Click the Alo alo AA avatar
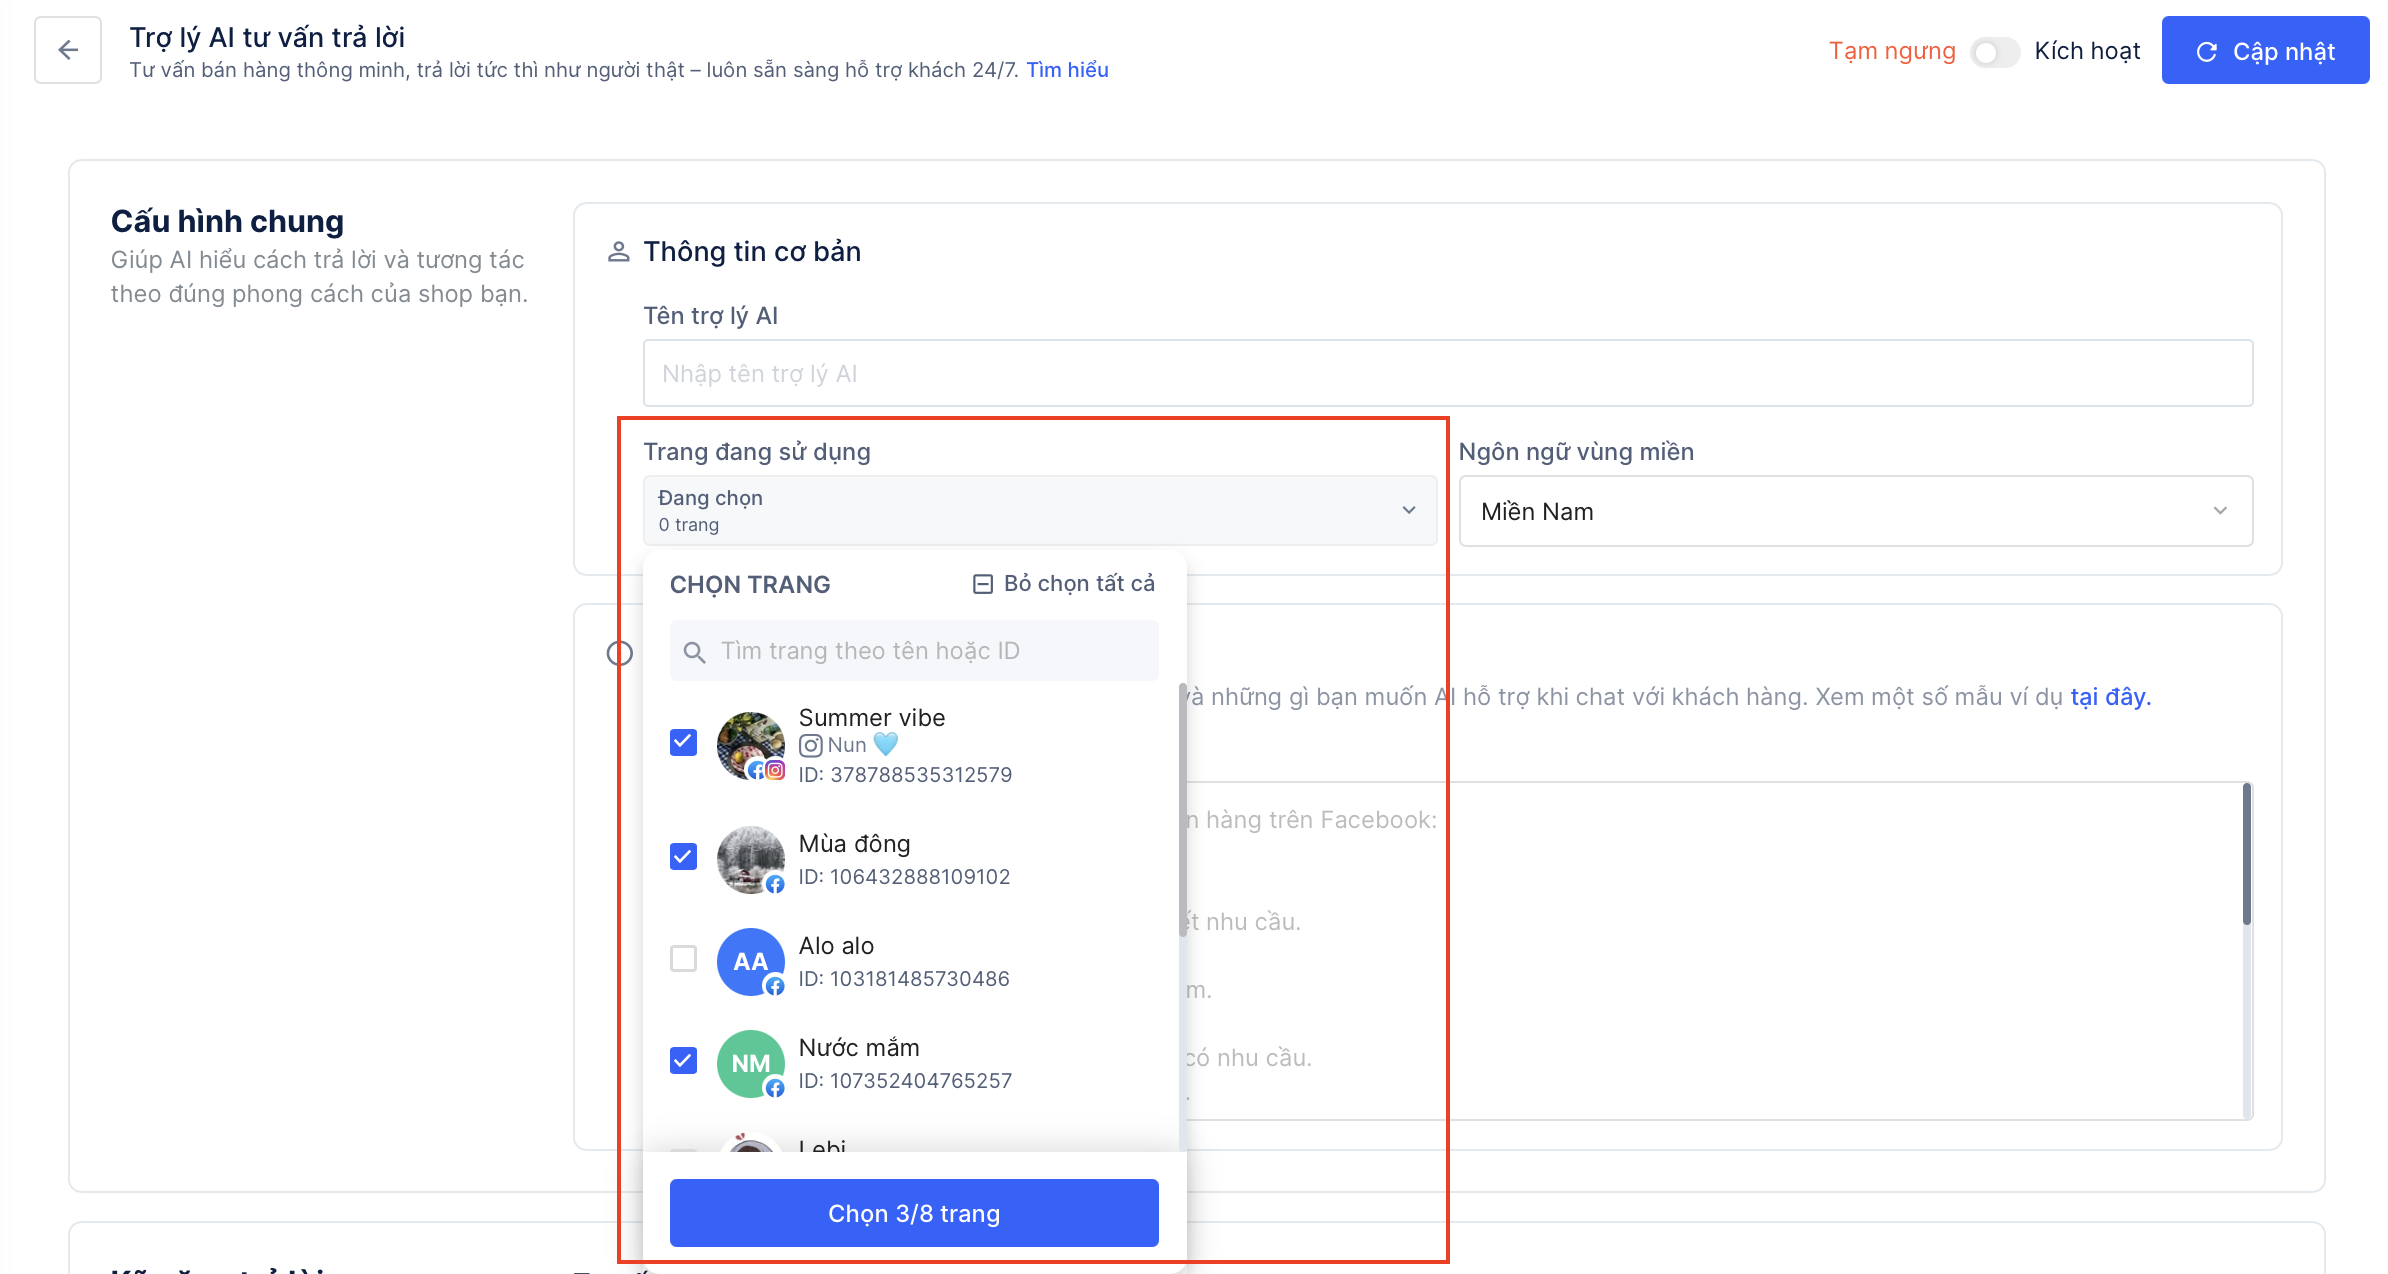The image size is (2388, 1274). click(x=750, y=961)
